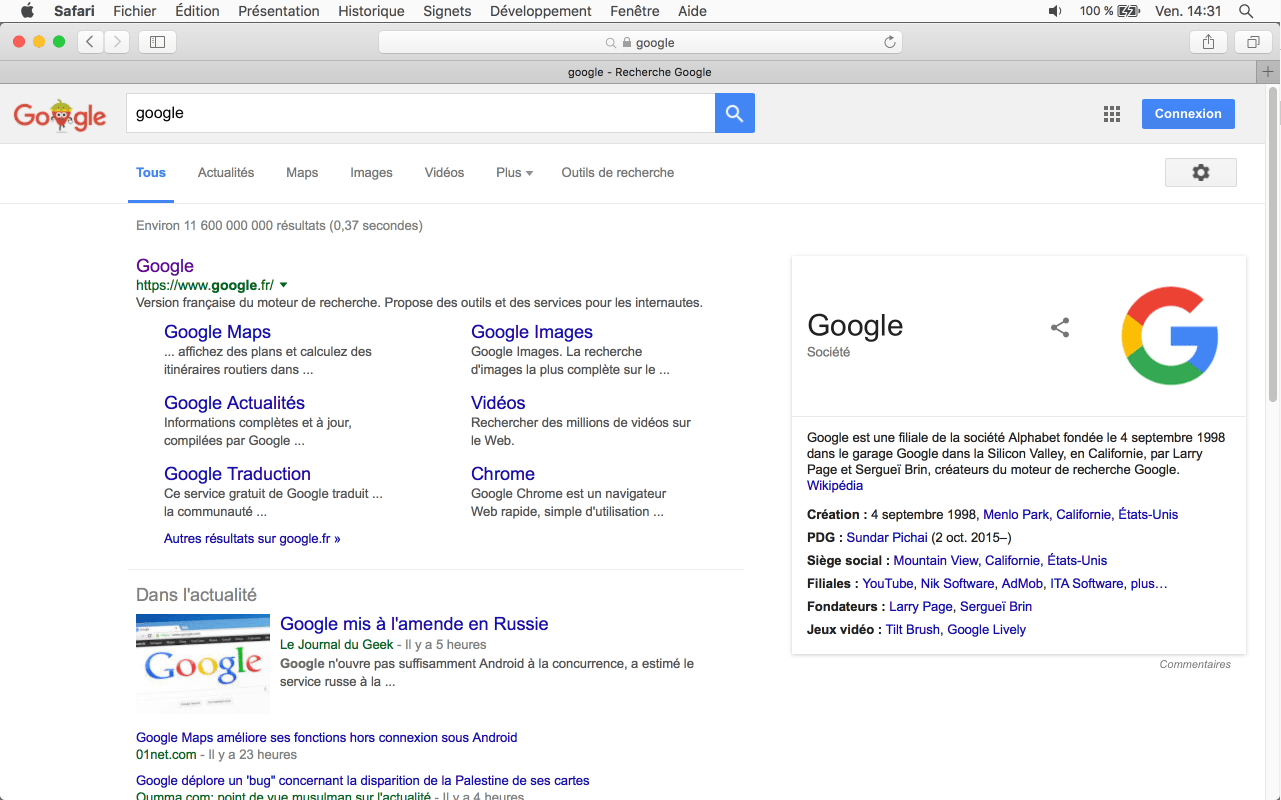This screenshot has height=800, width=1281.
Task: Open the Google Actualités sitelink
Action: pos(234,403)
